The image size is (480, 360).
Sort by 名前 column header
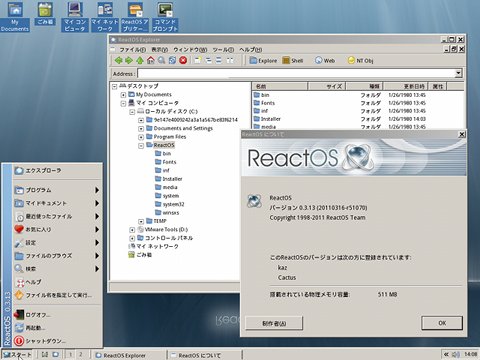click(279, 86)
